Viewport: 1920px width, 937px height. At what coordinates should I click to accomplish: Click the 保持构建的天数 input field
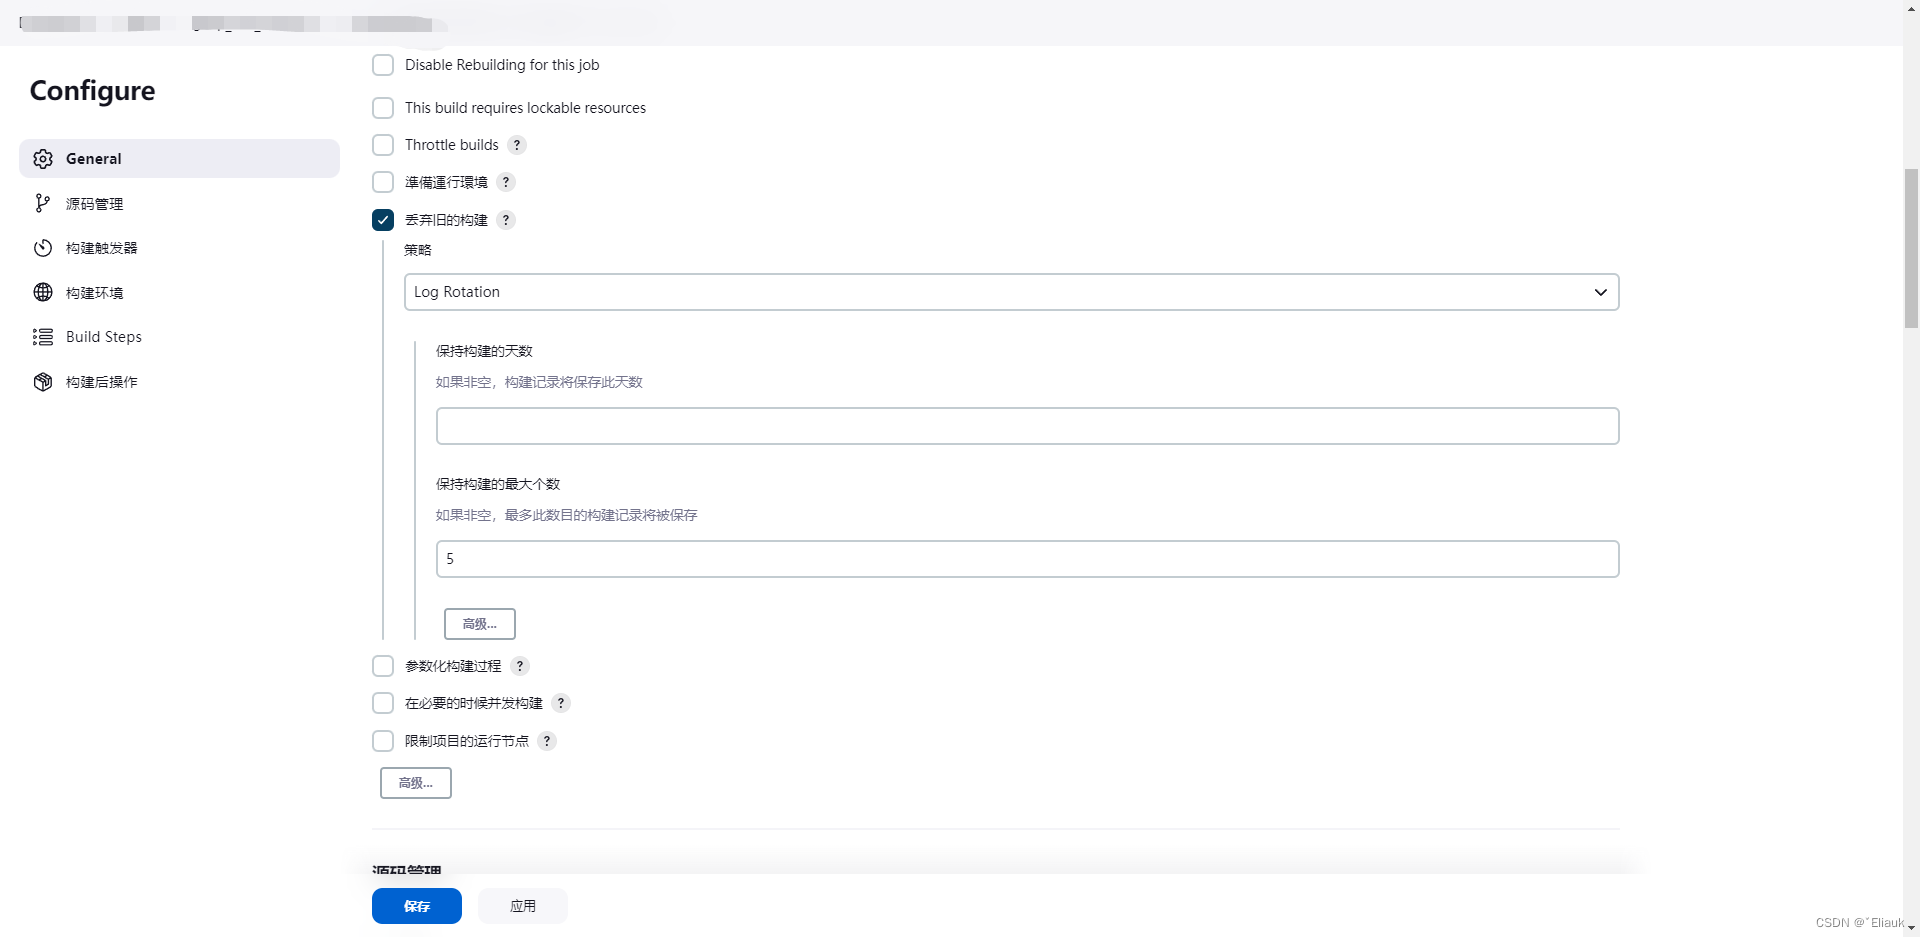[1026, 425]
